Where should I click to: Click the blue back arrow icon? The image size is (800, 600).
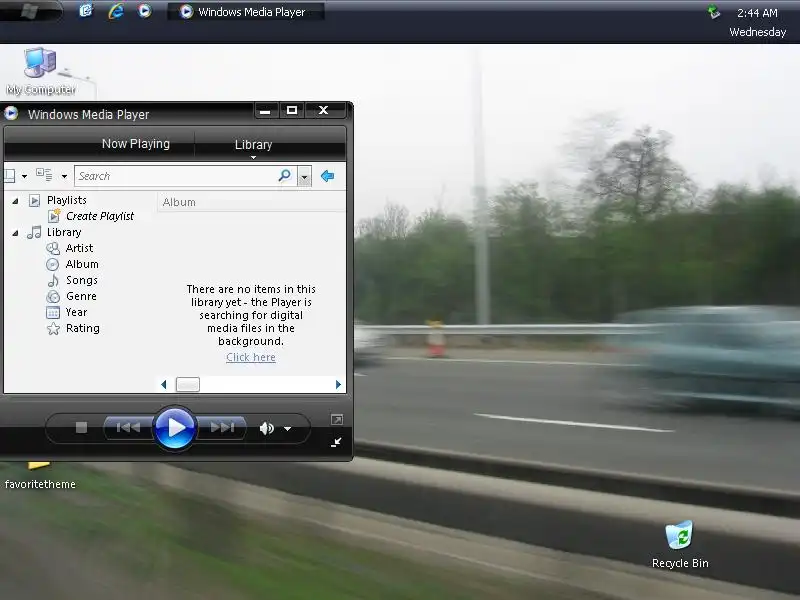pos(328,176)
